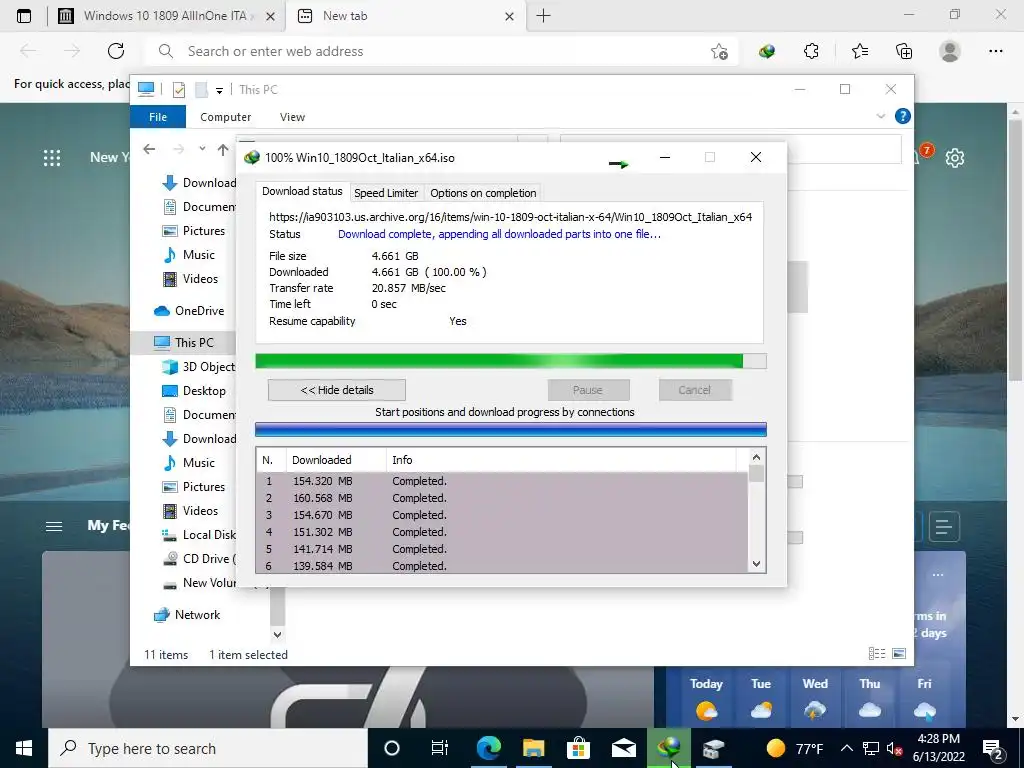Open Edge Settings and more menu

(x=995, y=51)
